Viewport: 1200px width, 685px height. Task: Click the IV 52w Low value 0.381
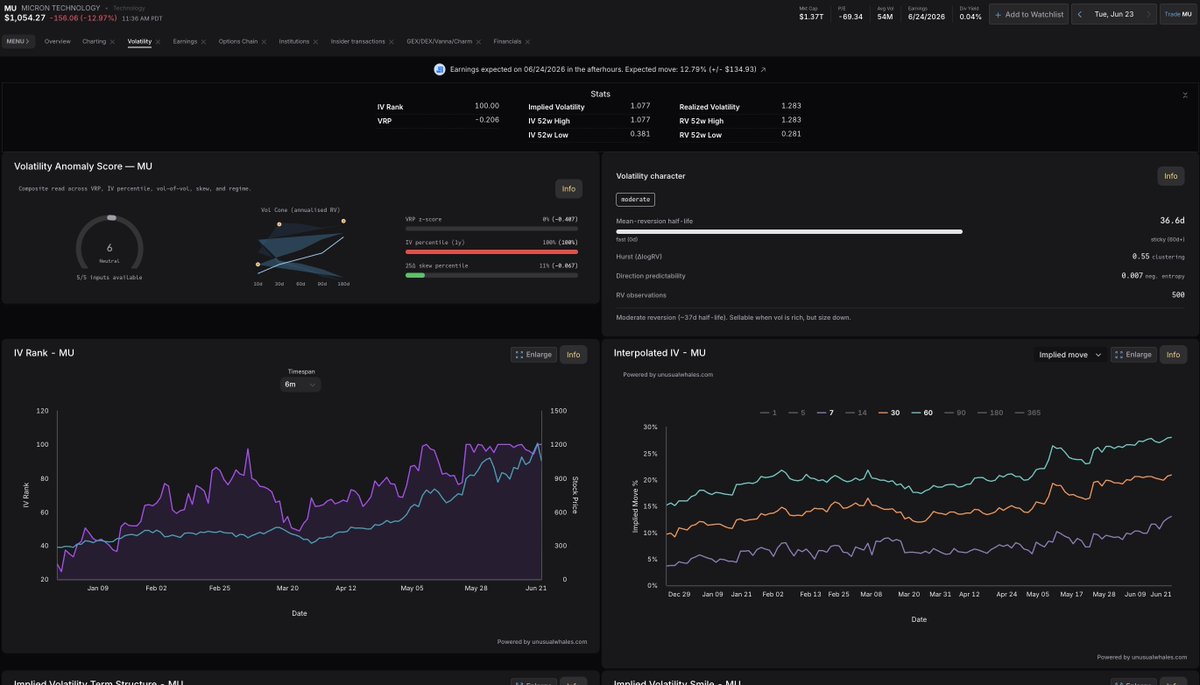[640, 134]
